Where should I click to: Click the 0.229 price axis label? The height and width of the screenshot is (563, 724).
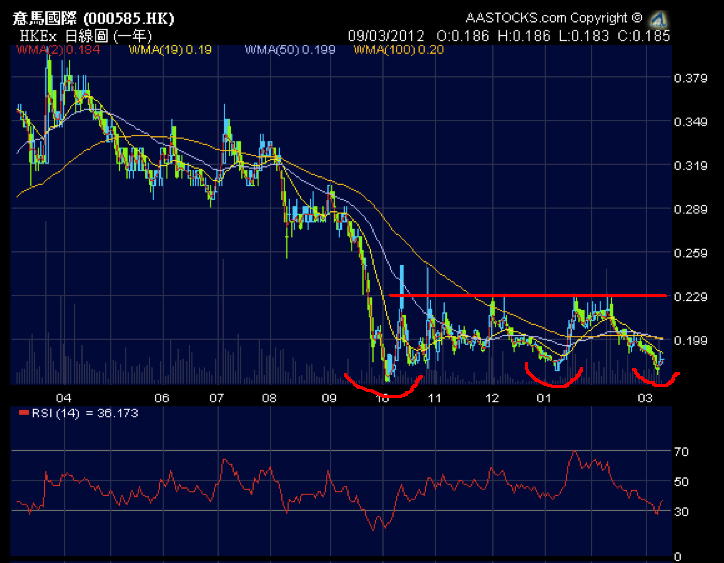[x=689, y=297]
